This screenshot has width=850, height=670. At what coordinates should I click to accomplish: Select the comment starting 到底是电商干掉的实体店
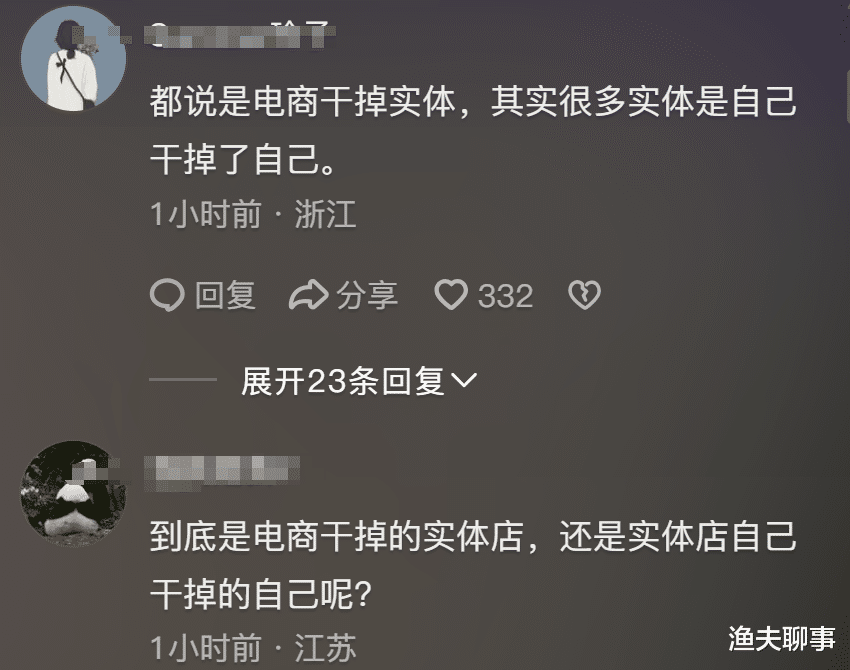473,565
